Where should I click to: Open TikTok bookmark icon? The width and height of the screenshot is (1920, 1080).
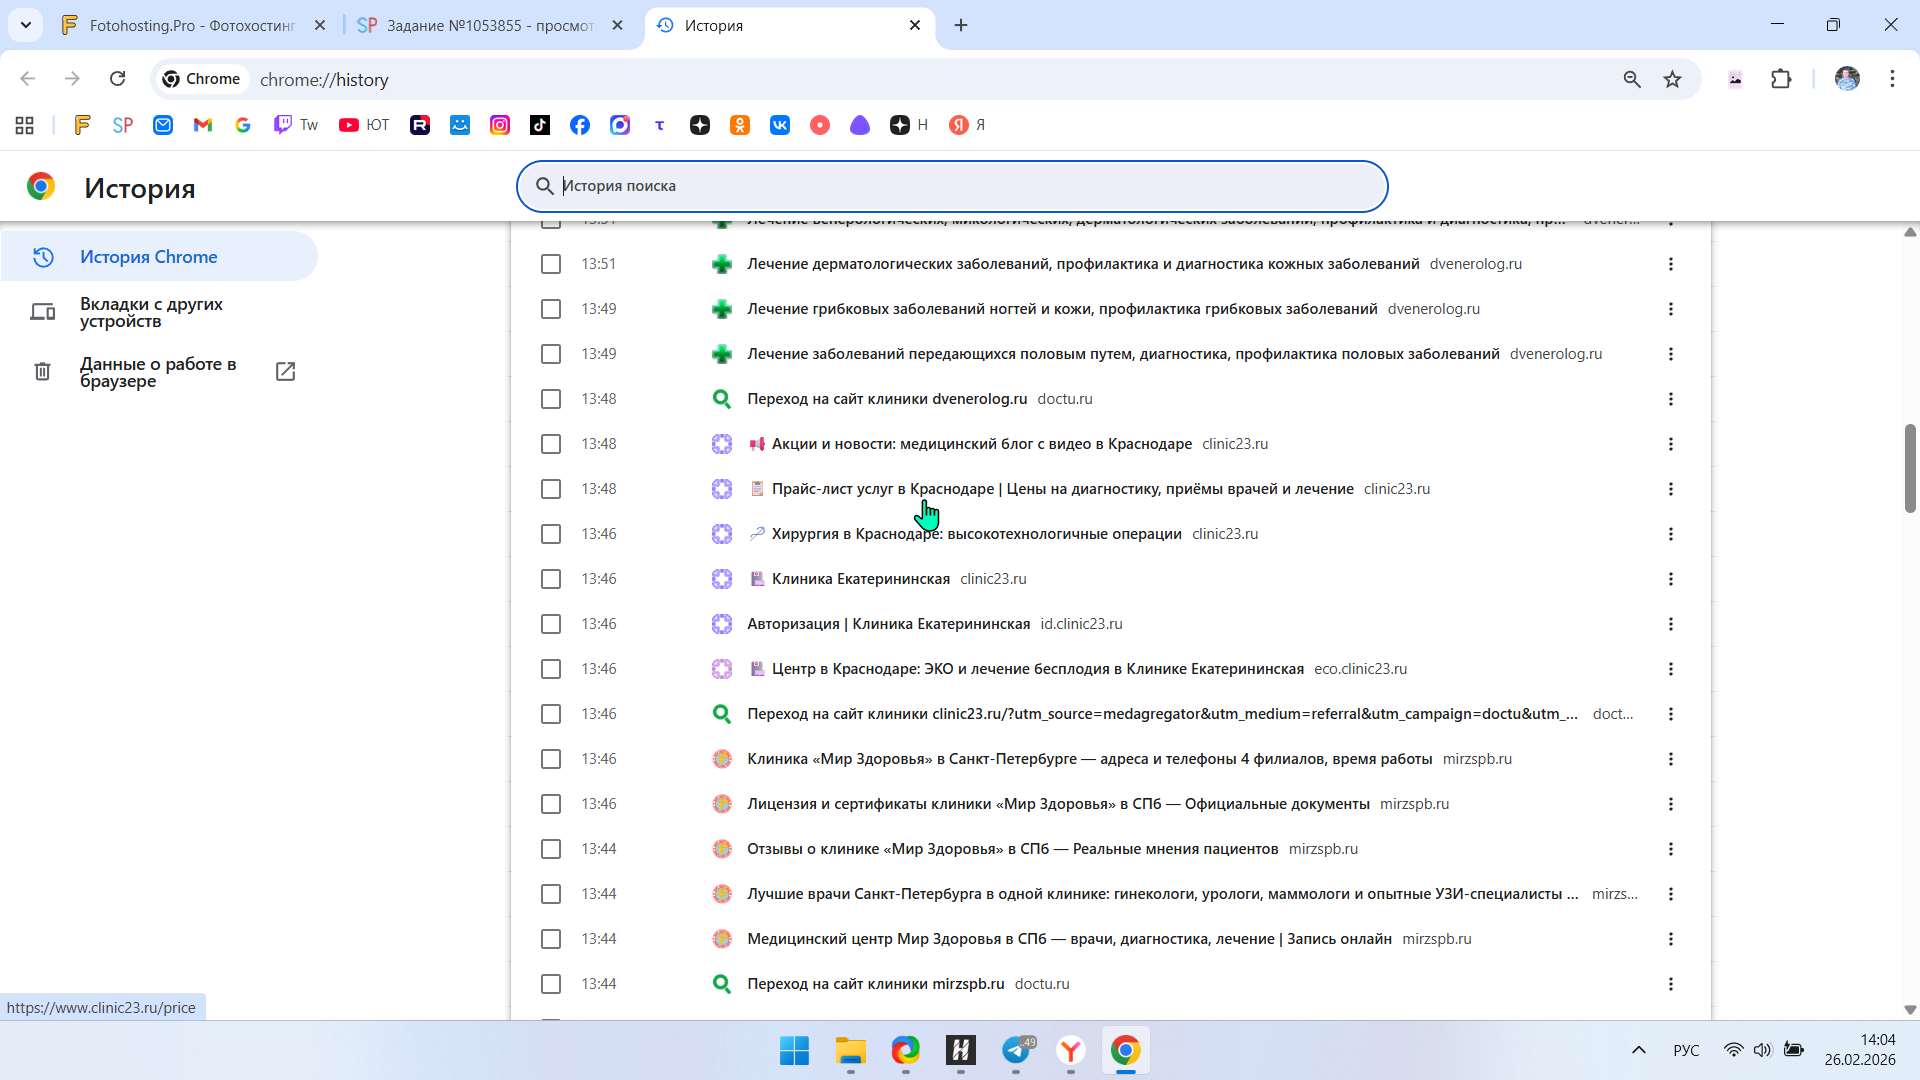tap(540, 125)
